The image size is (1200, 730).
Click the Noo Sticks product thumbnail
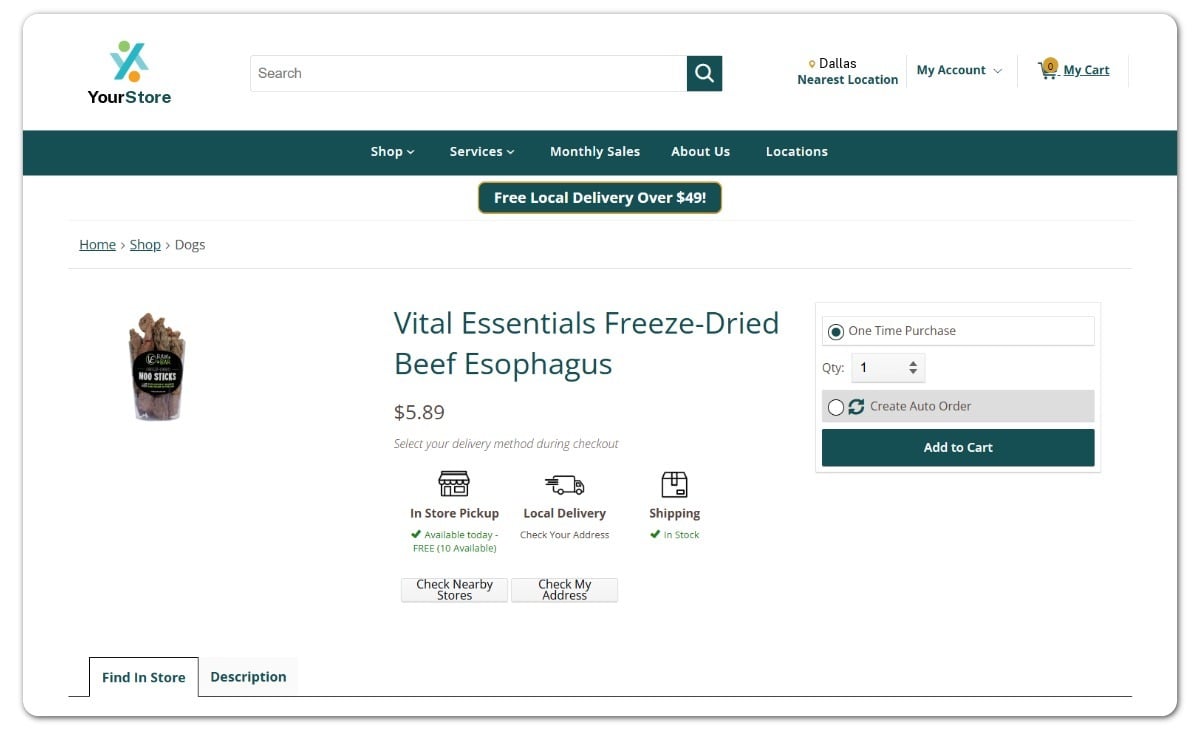point(157,366)
